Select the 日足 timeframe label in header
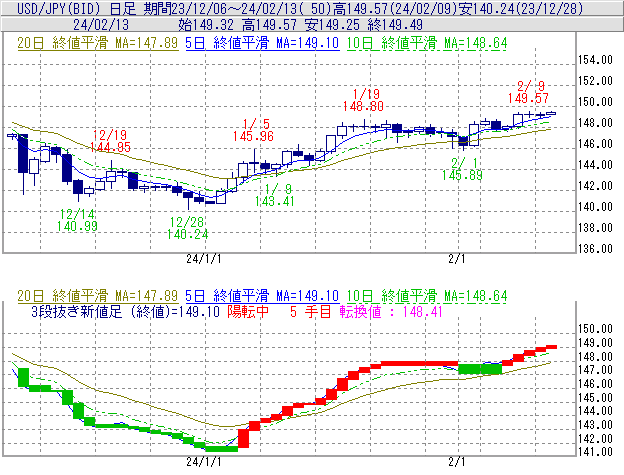 point(122,8)
